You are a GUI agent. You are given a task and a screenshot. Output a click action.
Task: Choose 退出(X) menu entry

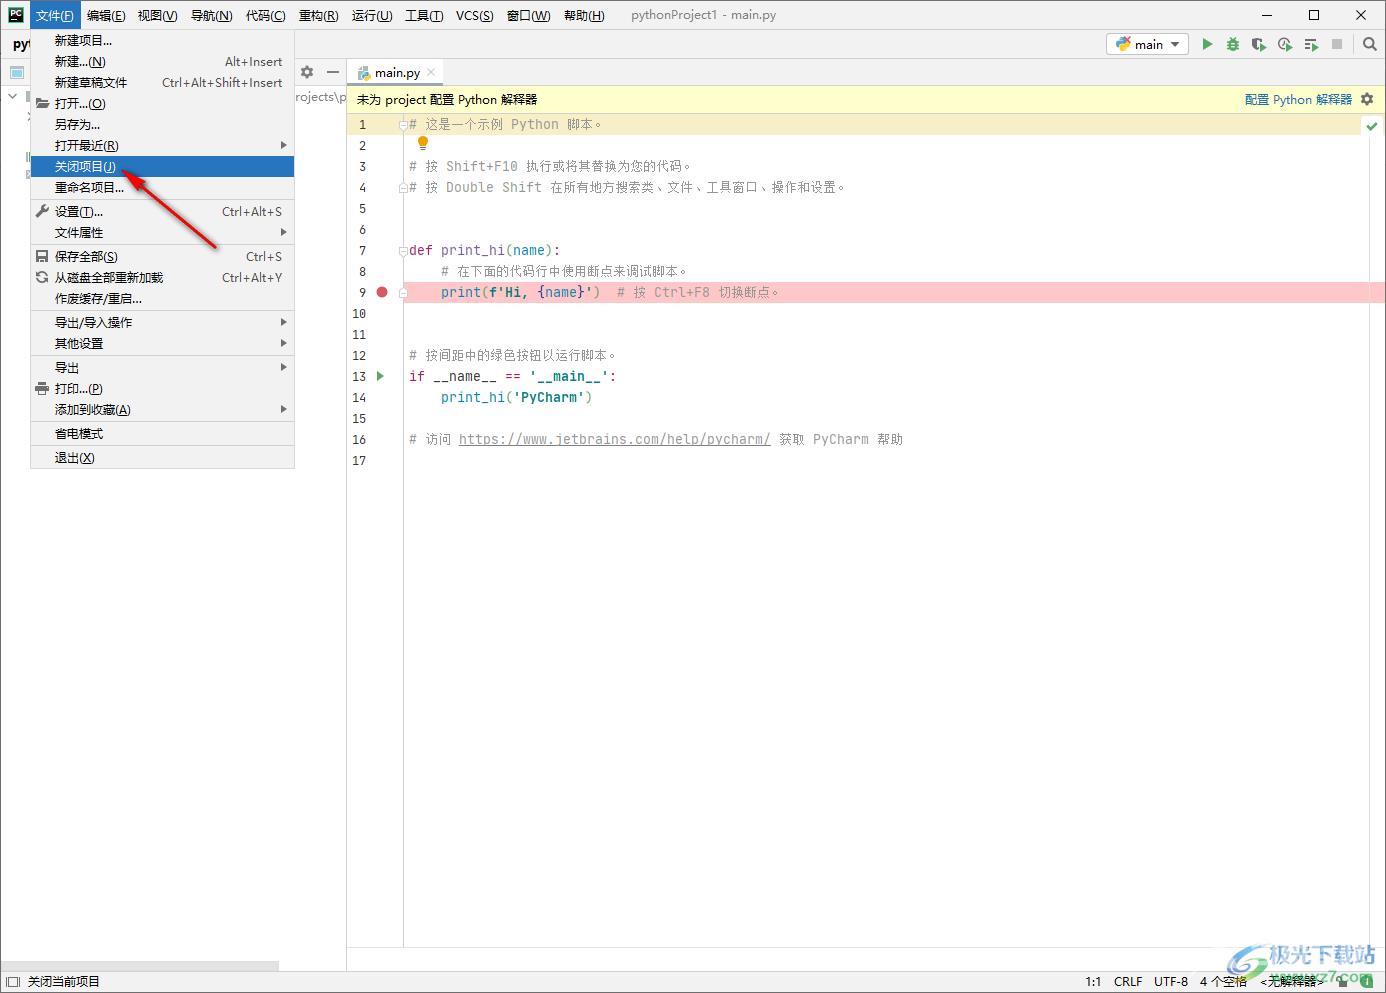tap(162, 457)
